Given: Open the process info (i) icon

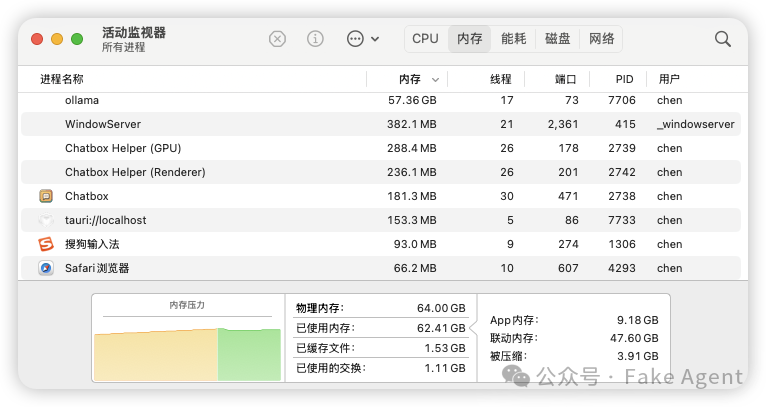Looking at the screenshot, I should [x=315, y=39].
